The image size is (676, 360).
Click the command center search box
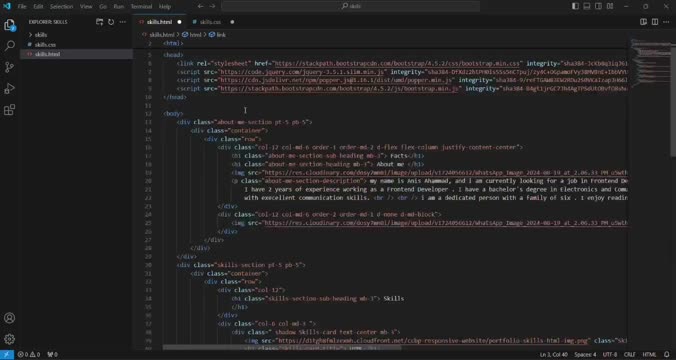click(x=351, y=6)
